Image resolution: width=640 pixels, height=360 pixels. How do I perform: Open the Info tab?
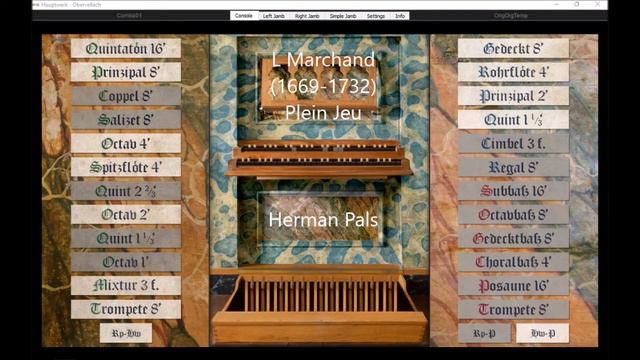[400, 16]
